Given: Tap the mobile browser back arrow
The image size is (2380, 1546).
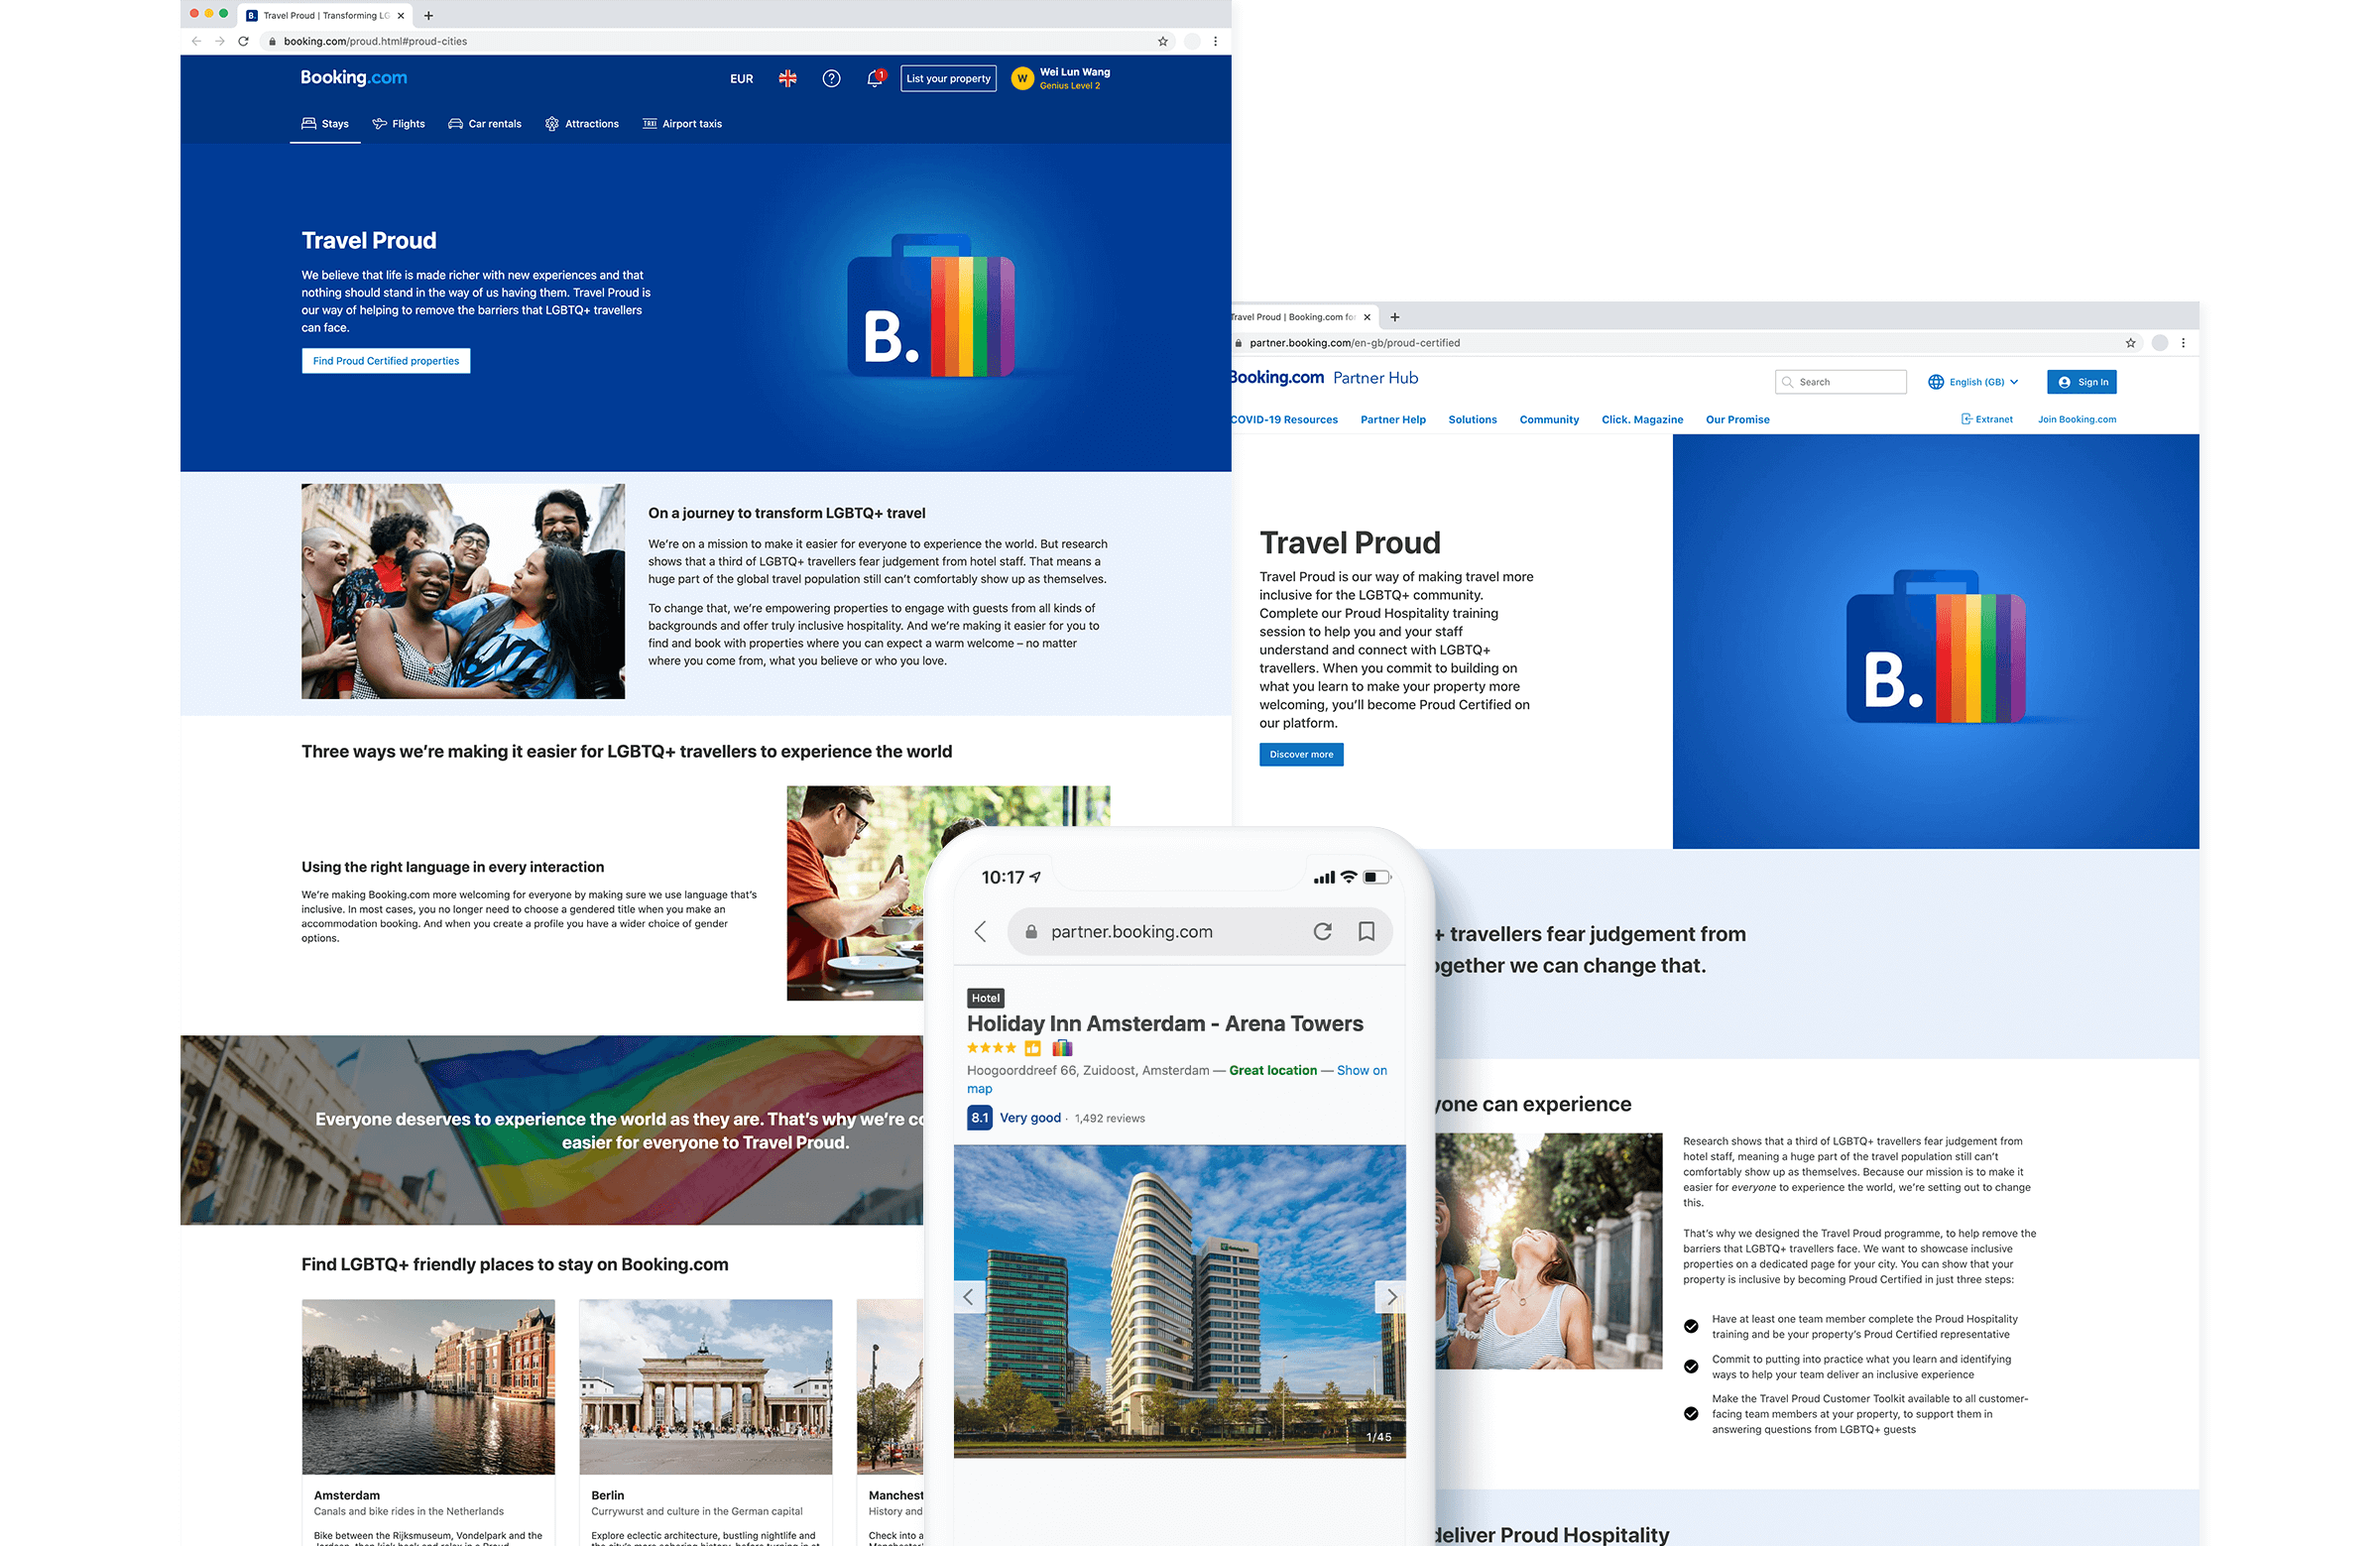Looking at the screenshot, I should (x=980, y=932).
